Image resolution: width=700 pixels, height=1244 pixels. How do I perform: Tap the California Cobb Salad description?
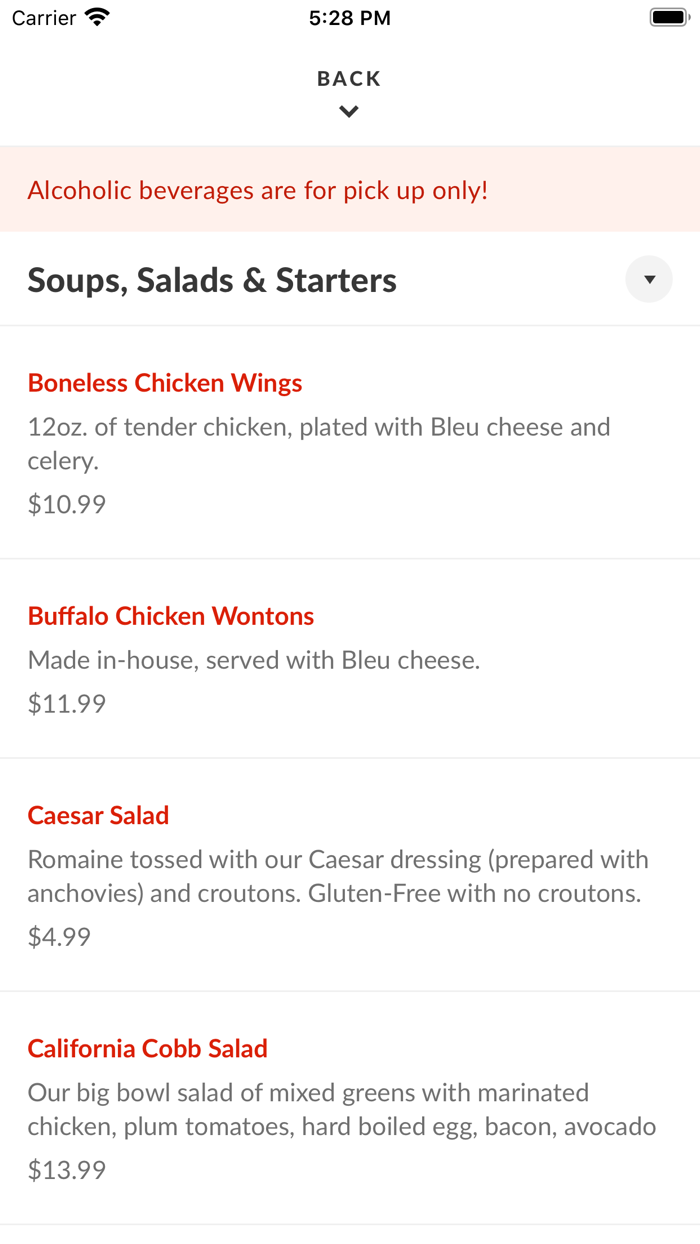coord(341,1109)
